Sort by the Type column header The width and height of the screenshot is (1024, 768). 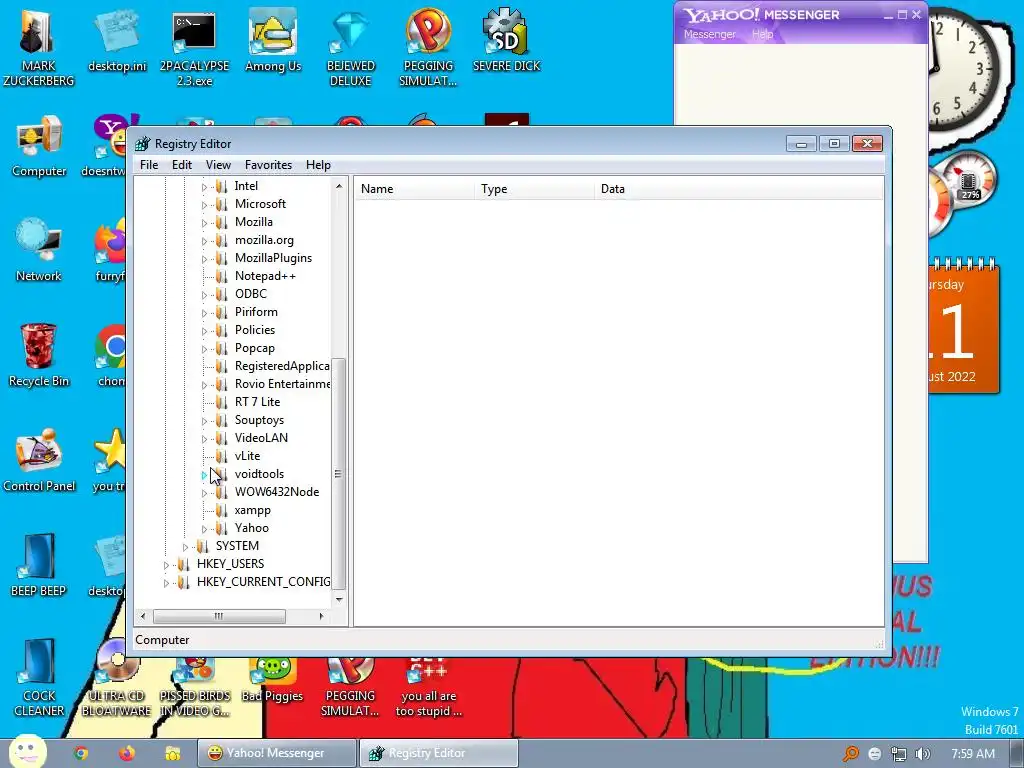534,189
